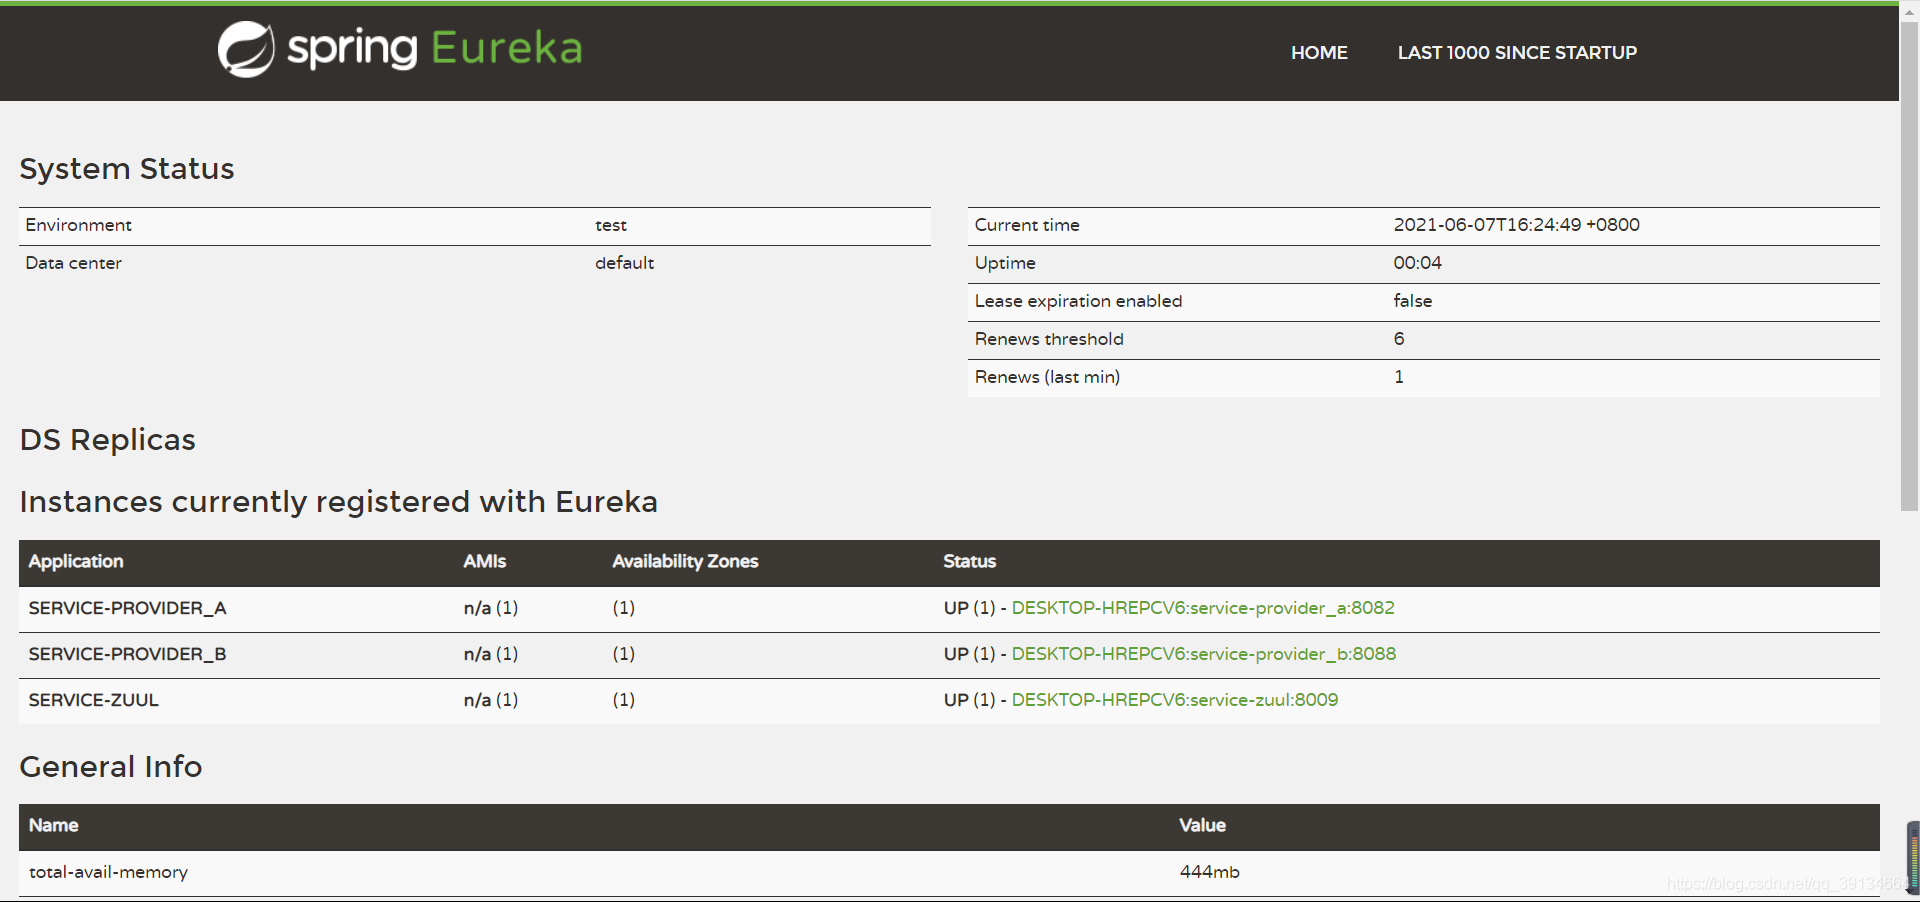Click the uptime value 00:04
Screen dimensions: 1920x902
(1418, 263)
